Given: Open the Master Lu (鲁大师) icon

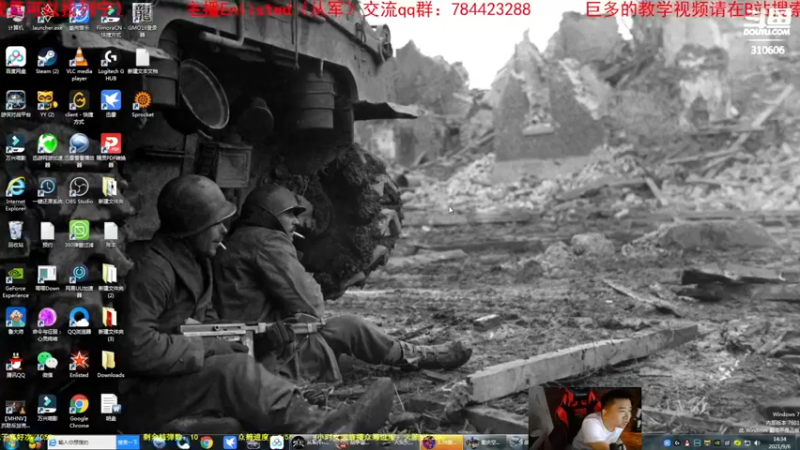Looking at the screenshot, I should (15, 321).
